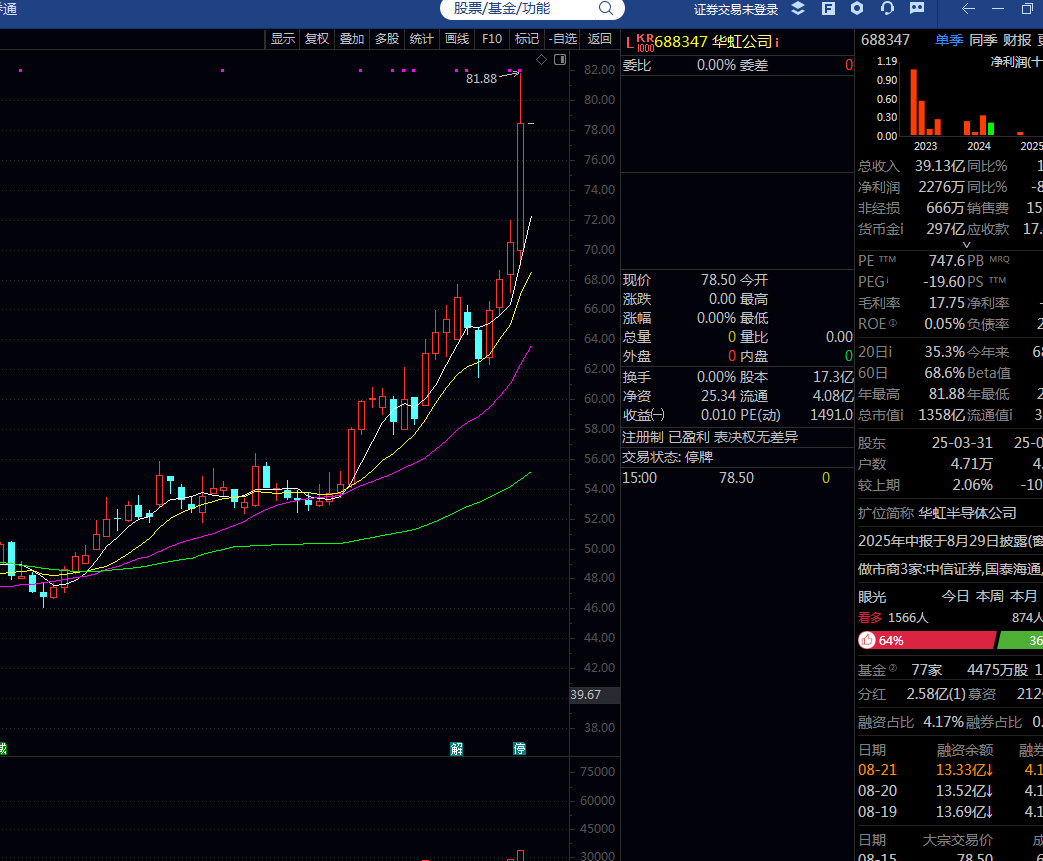Click the red 64% bullish bar
This screenshot has height=861, width=1043.
coord(927,640)
